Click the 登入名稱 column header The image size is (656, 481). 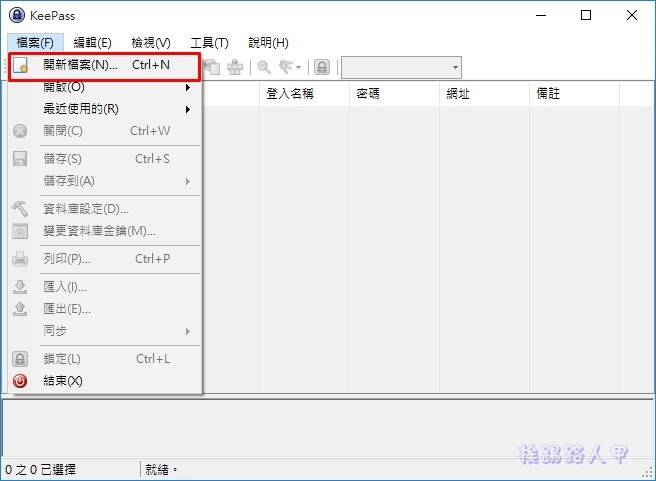pos(304,93)
